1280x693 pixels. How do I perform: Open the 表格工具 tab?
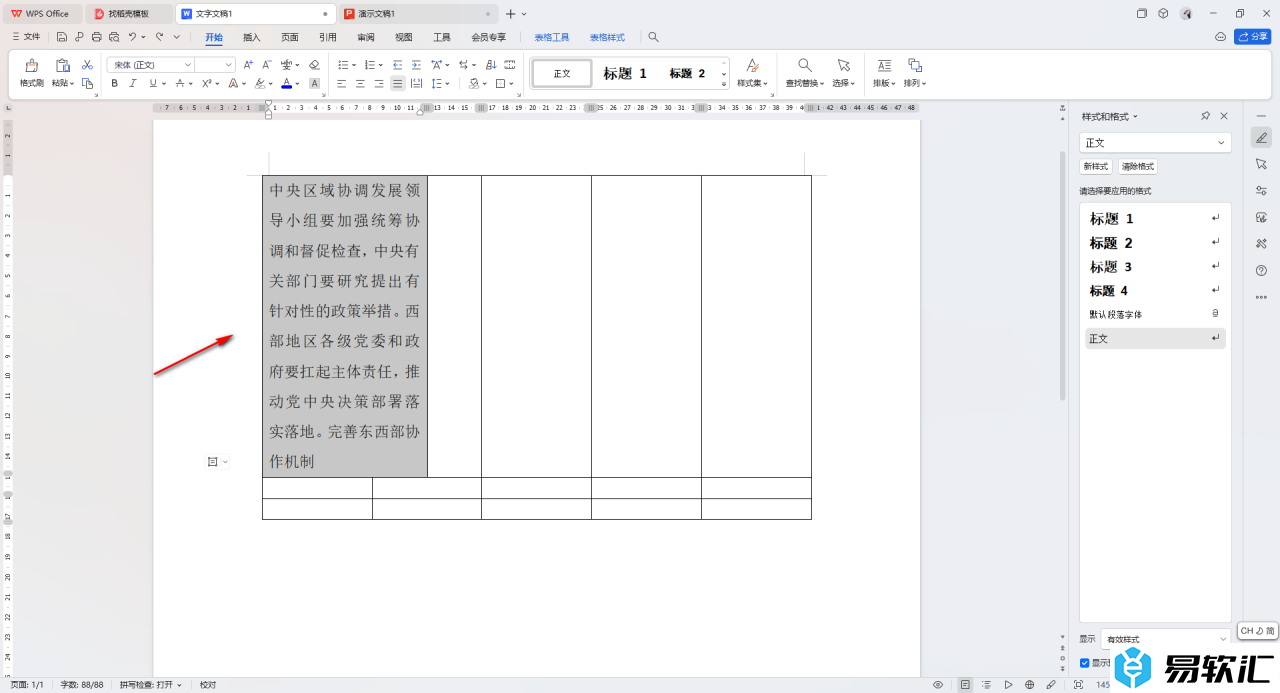coord(552,37)
